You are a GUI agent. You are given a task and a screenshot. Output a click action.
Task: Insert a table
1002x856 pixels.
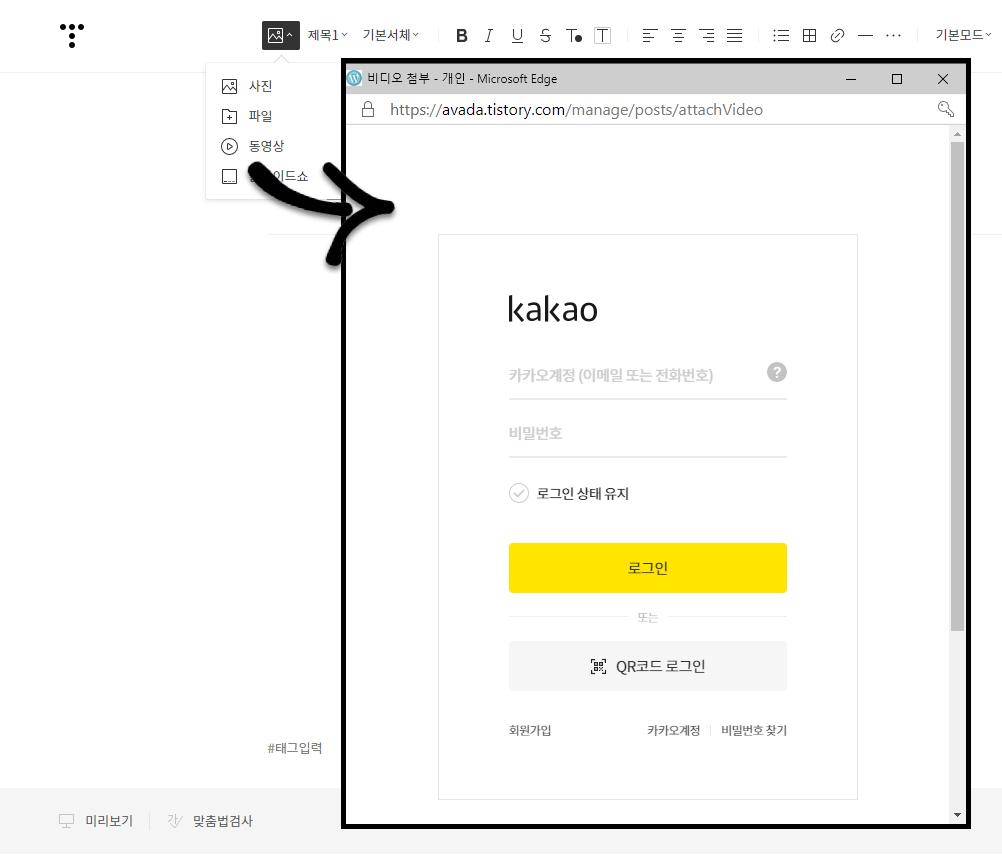(809, 36)
